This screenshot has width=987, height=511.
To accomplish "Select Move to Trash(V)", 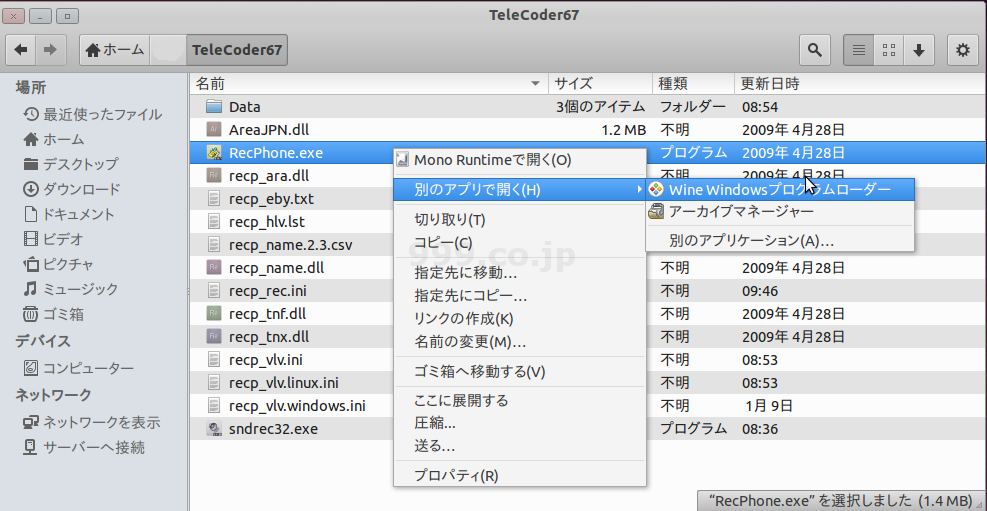I will [520, 372].
